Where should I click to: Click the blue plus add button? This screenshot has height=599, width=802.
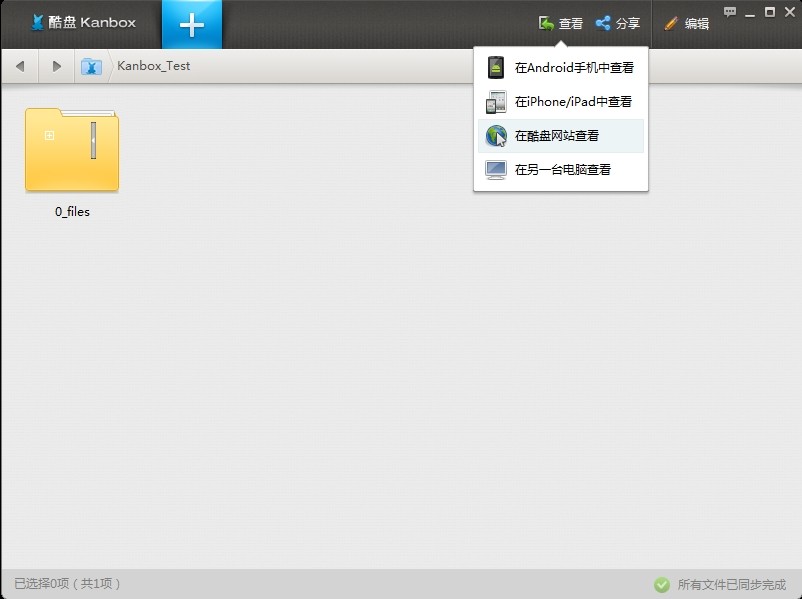pyautogui.click(x=192, y=25)
